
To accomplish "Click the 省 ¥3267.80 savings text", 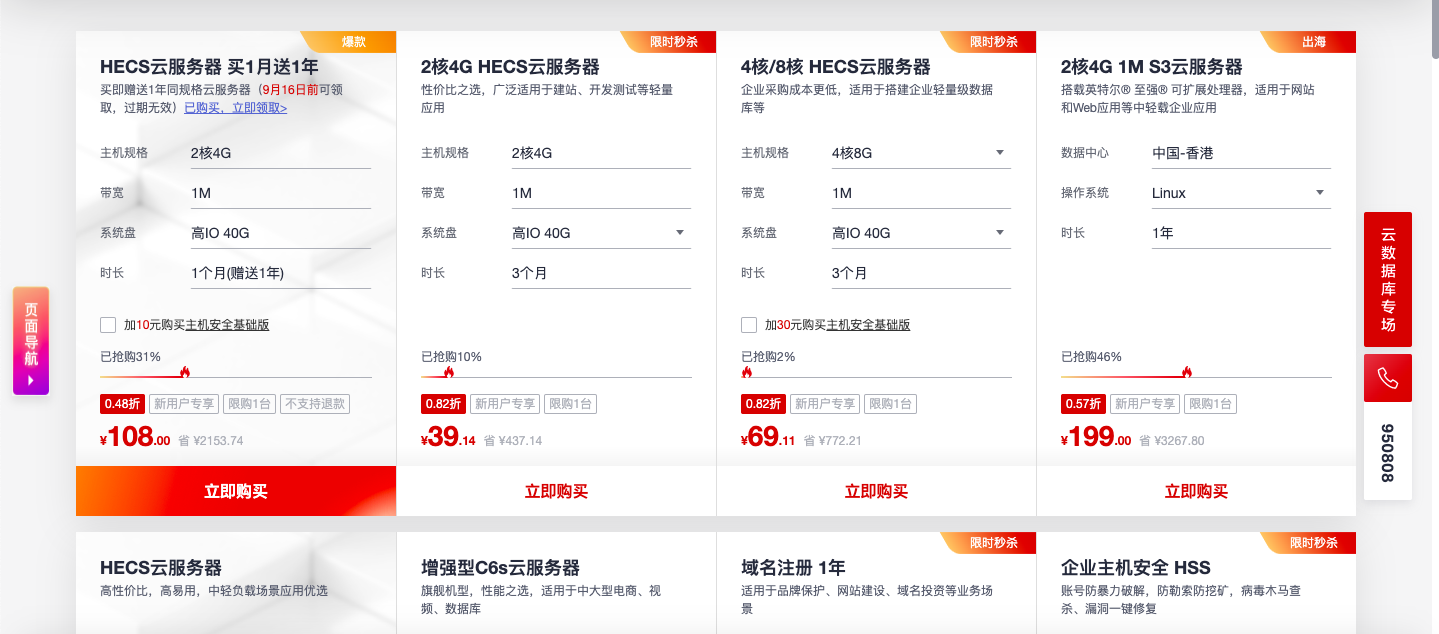I will click(x=1172, y=440).
